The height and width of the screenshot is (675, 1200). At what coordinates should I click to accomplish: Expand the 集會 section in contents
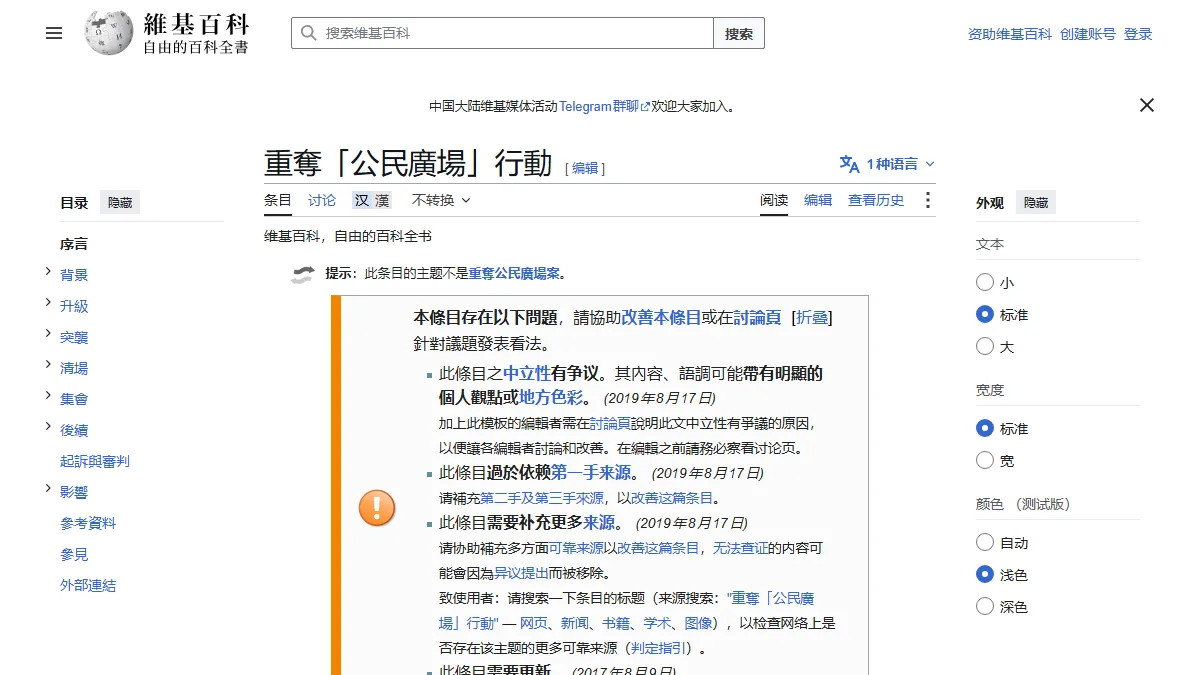point(48,396)
